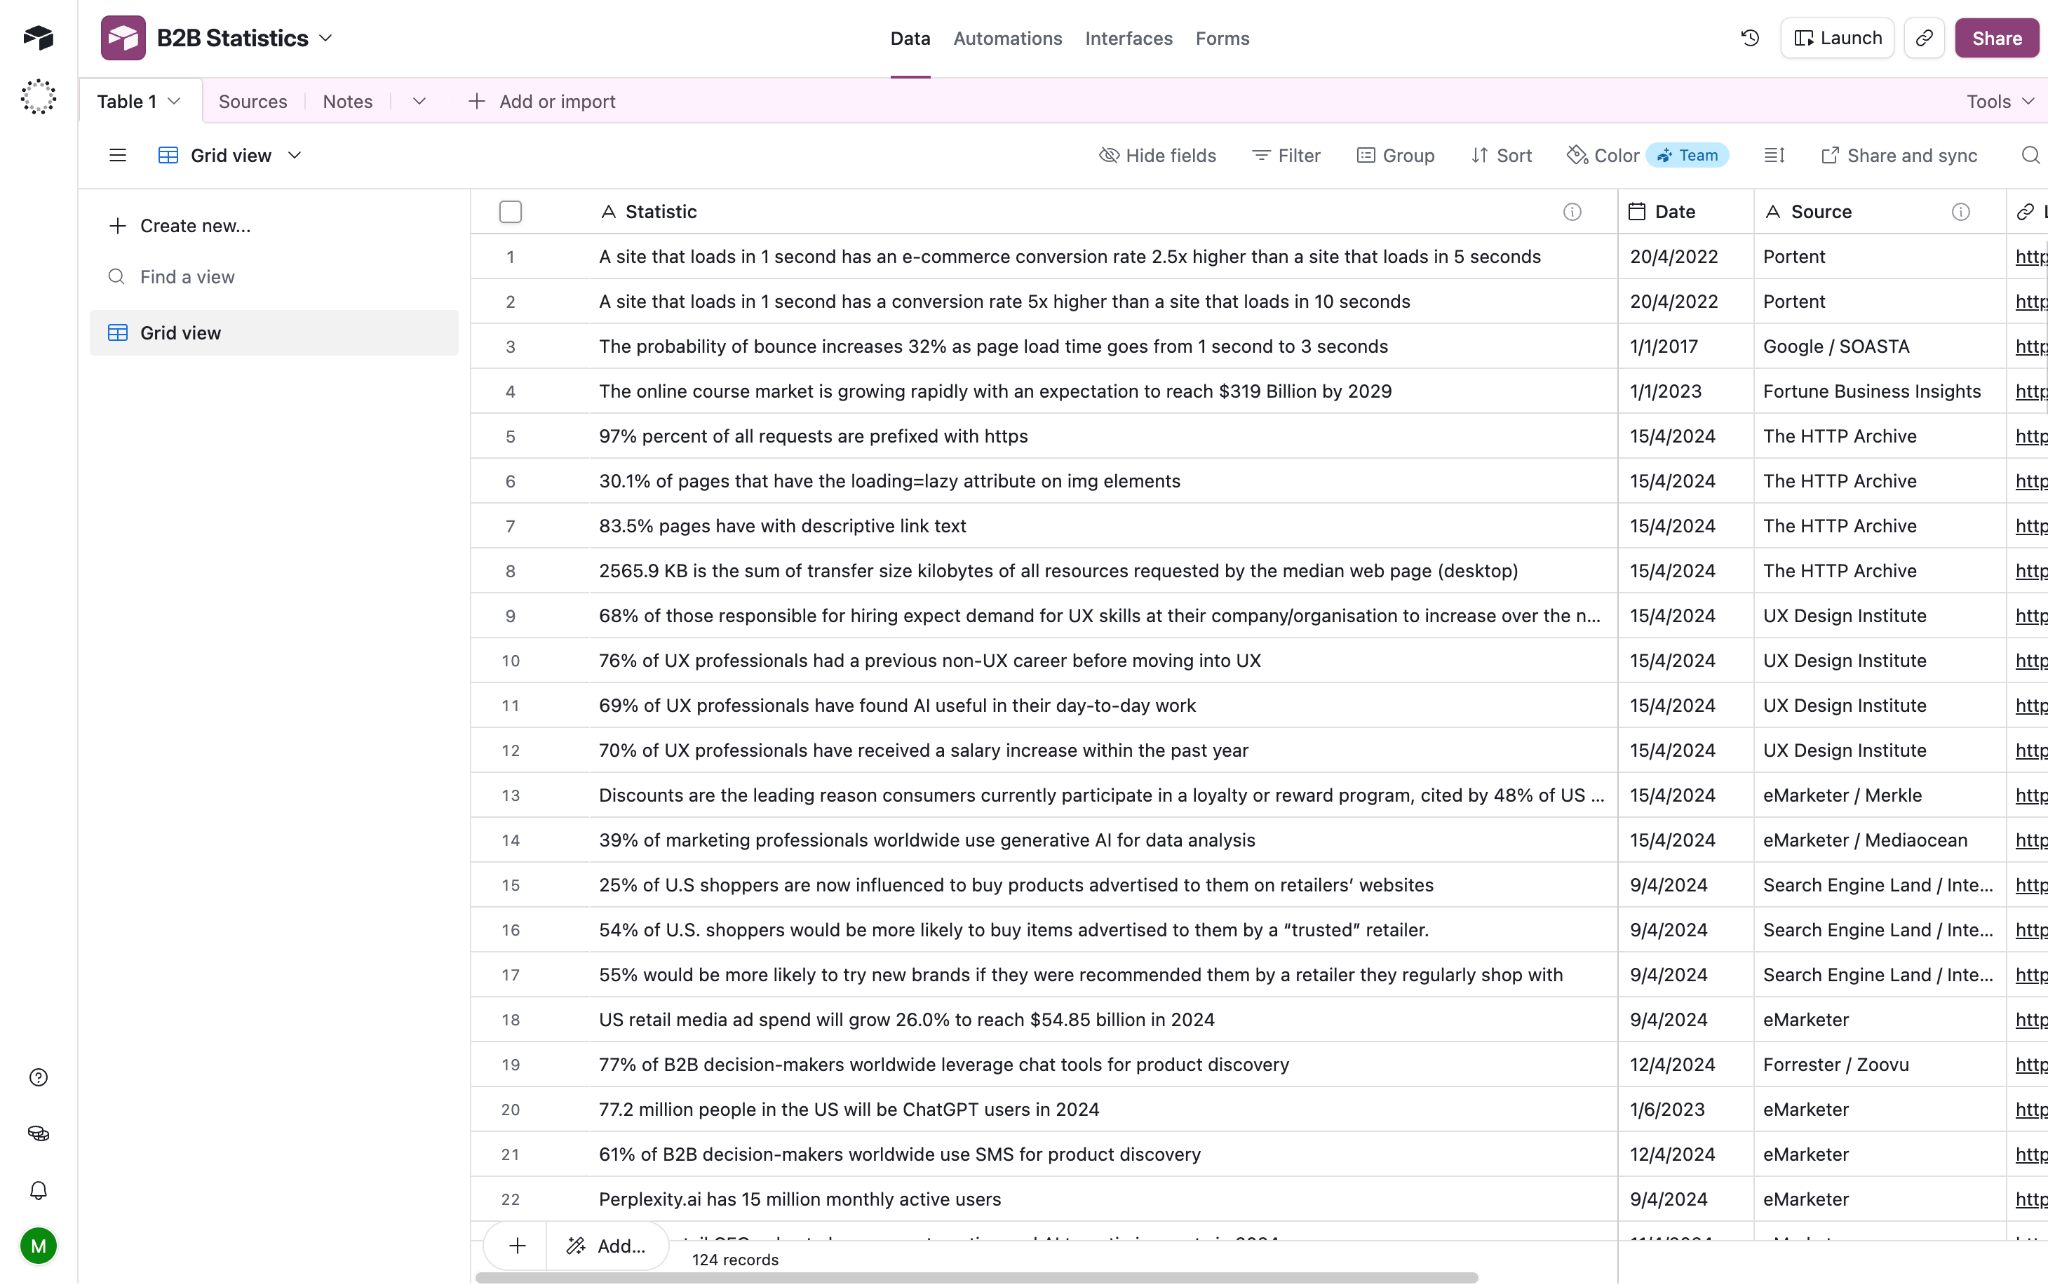Show Statistic field info icon

pyautogui.click(x=1572, y=212)
